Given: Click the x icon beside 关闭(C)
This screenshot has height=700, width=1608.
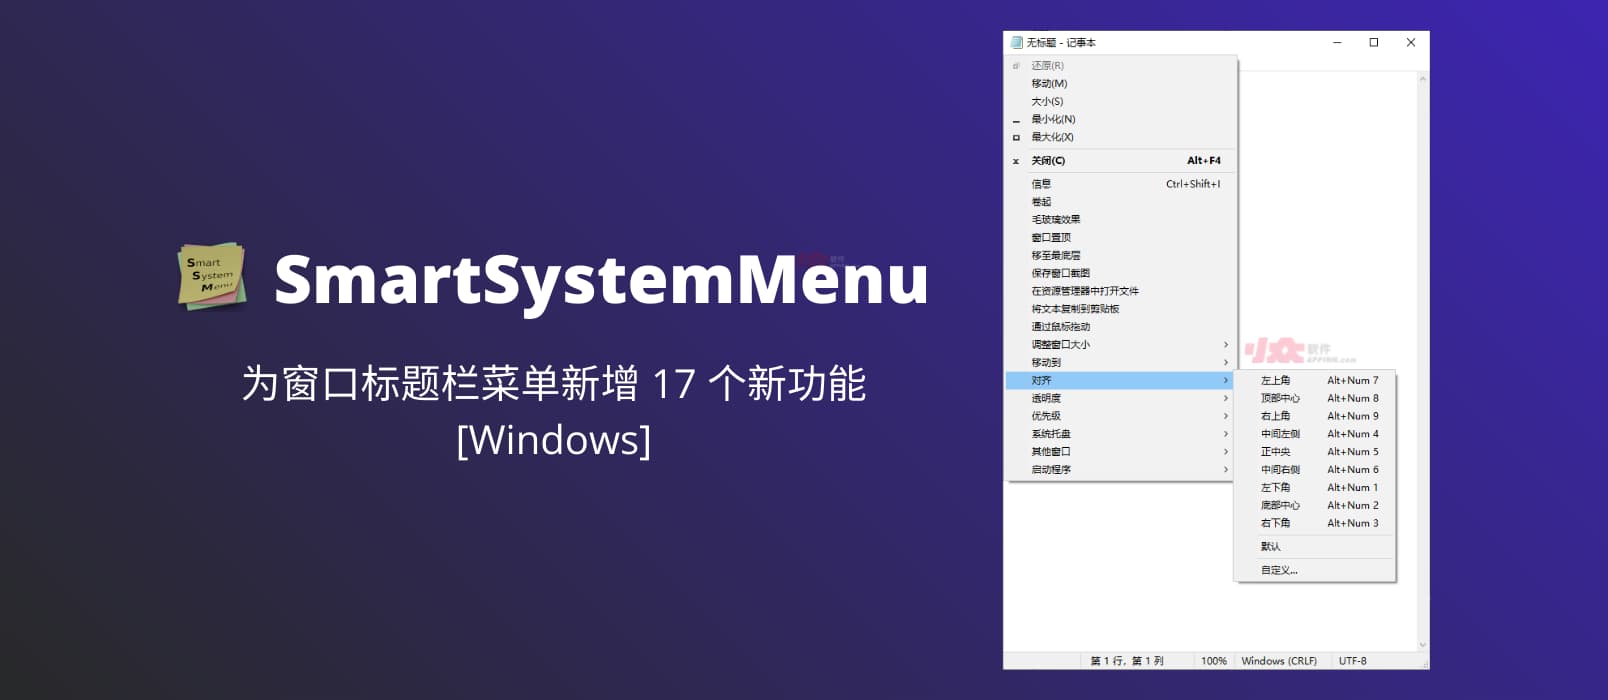Looking at the screenshot, I should [1016, 161].
